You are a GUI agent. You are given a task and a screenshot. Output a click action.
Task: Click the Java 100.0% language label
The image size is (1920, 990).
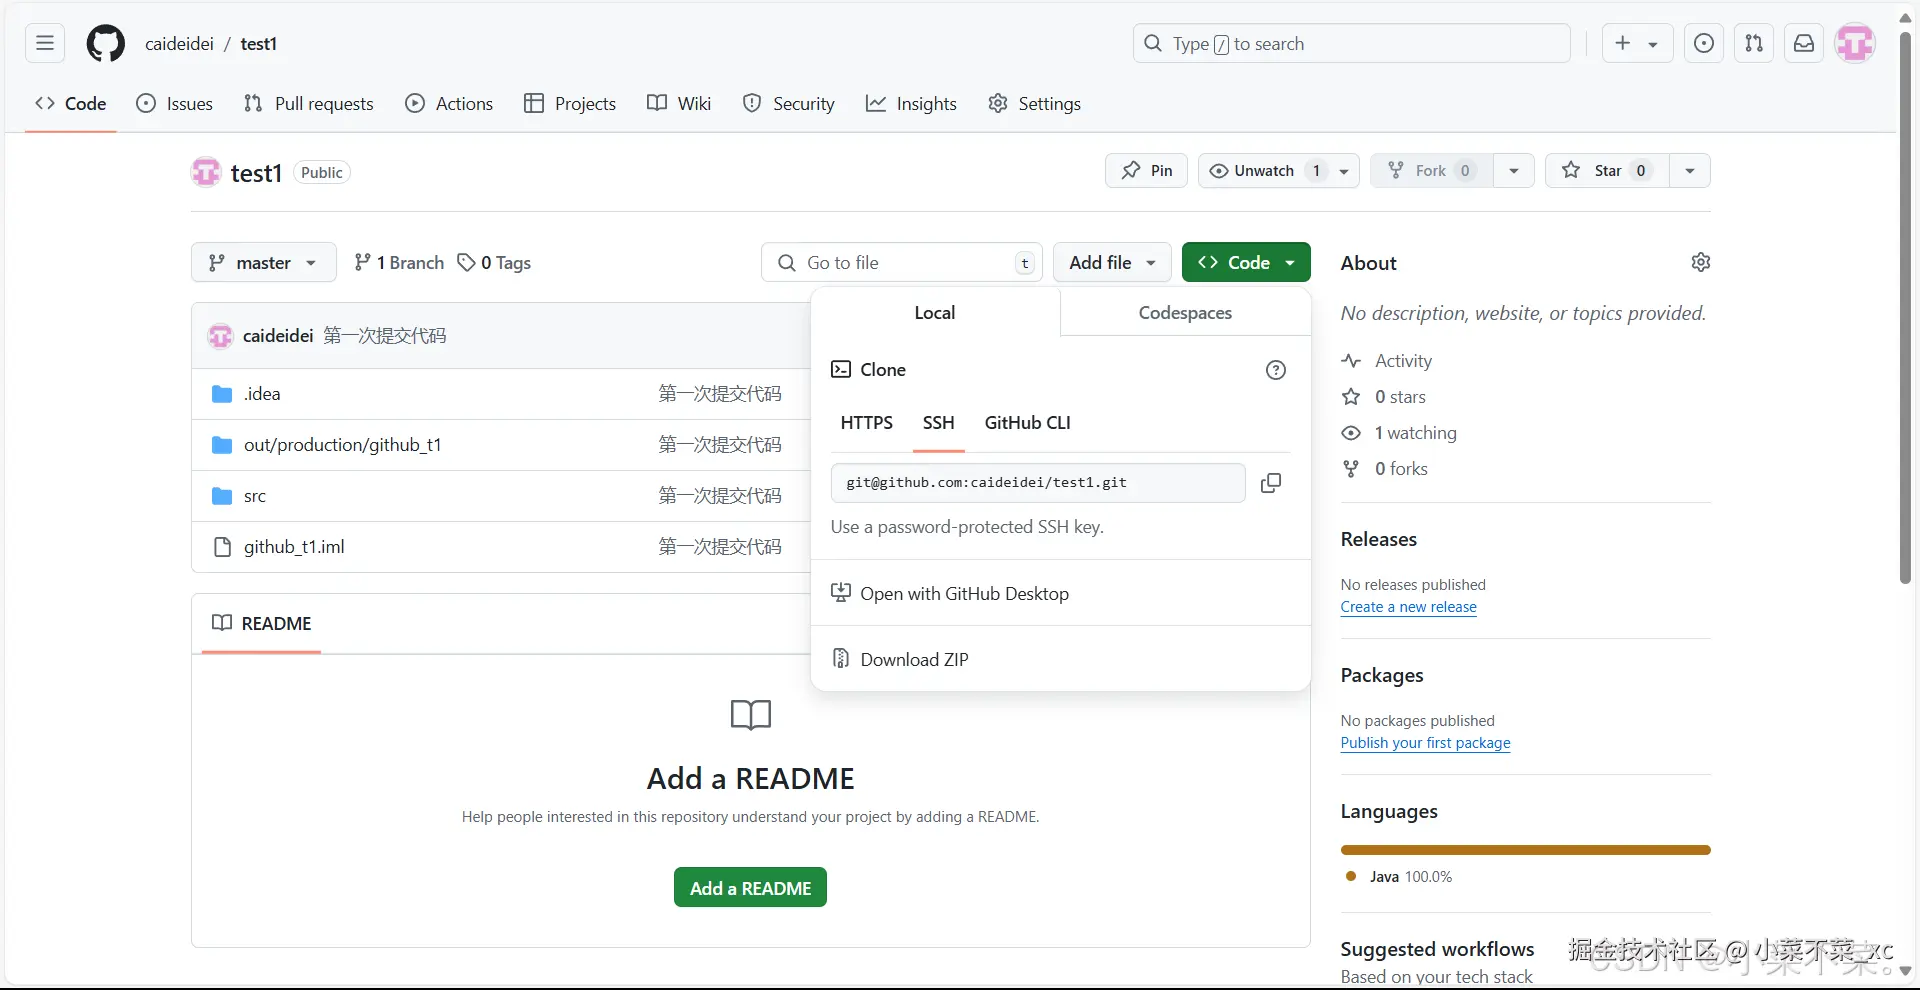[x=1400, y=877]
